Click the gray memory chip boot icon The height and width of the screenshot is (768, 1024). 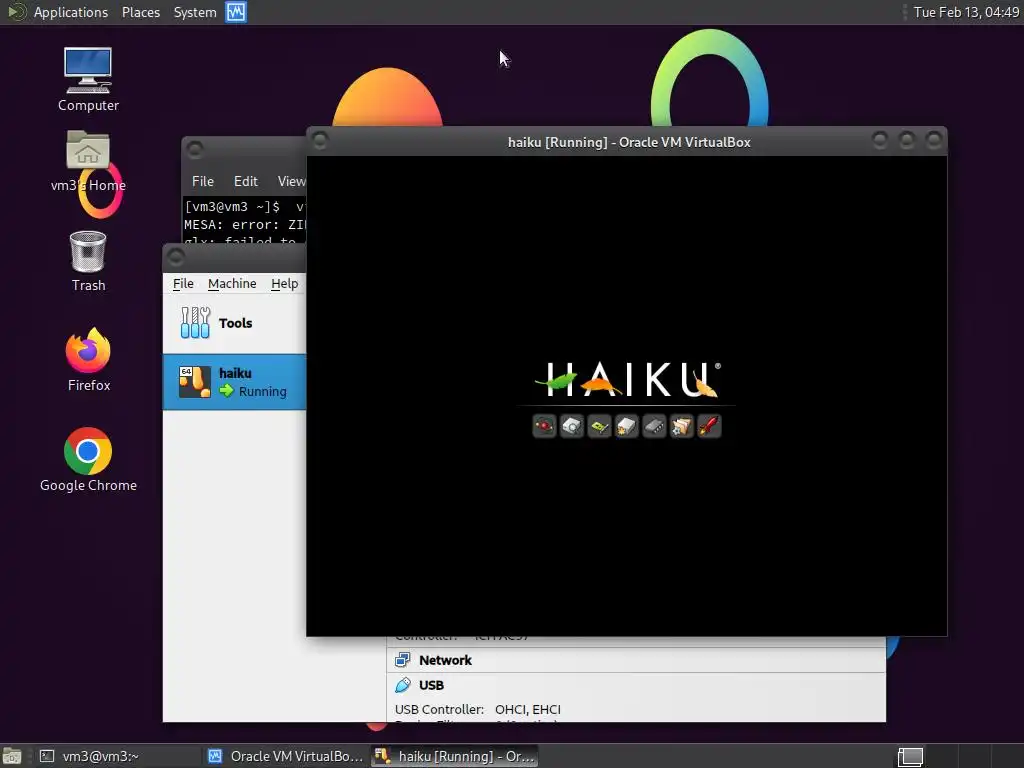tap(654, 426)
